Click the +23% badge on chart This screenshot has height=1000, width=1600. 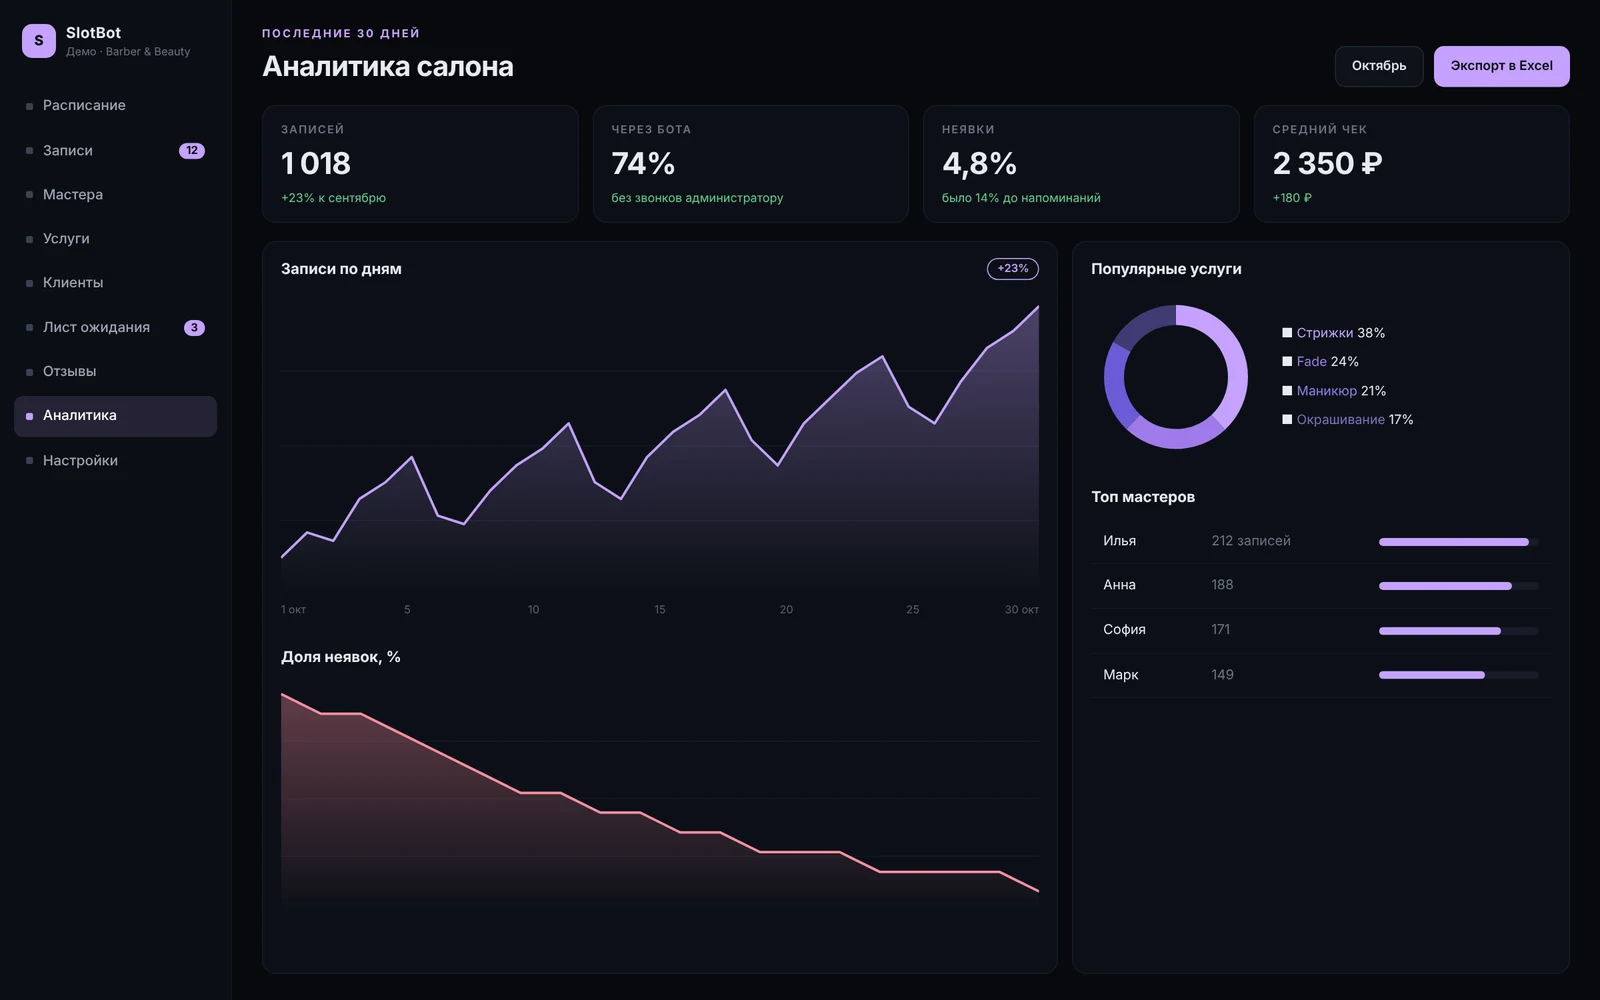[1013, 269]
